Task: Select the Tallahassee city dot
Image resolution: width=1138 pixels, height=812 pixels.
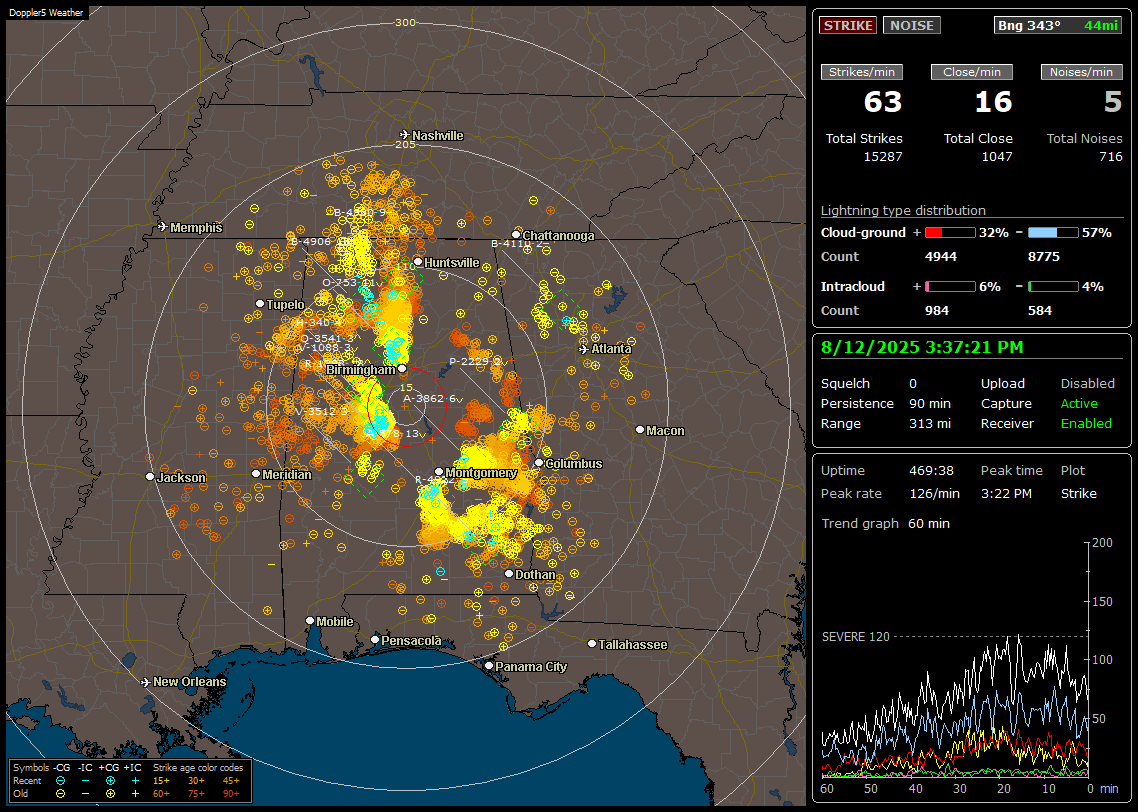Action: tap(592, 643)
